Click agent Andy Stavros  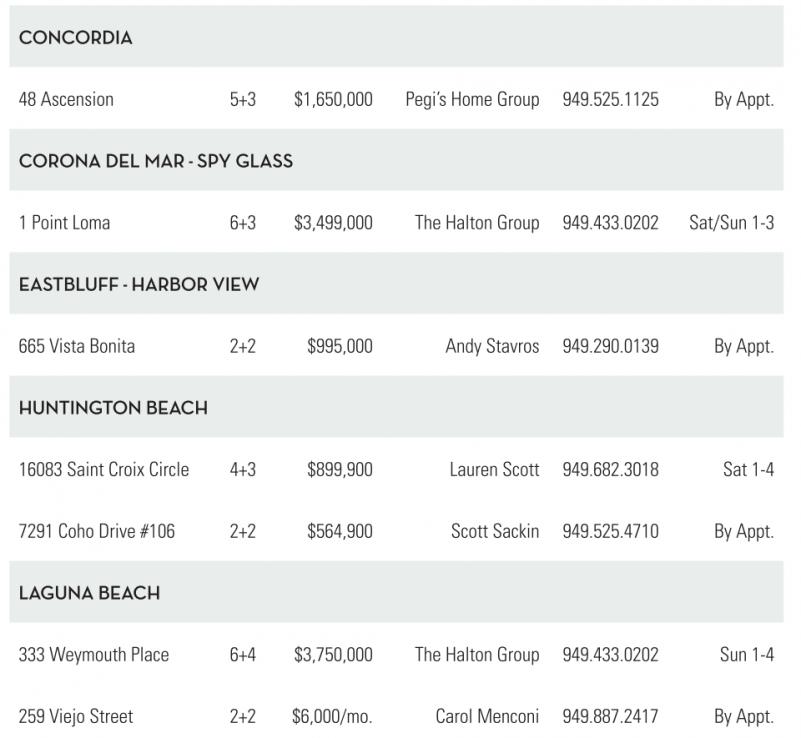(492, 347)
